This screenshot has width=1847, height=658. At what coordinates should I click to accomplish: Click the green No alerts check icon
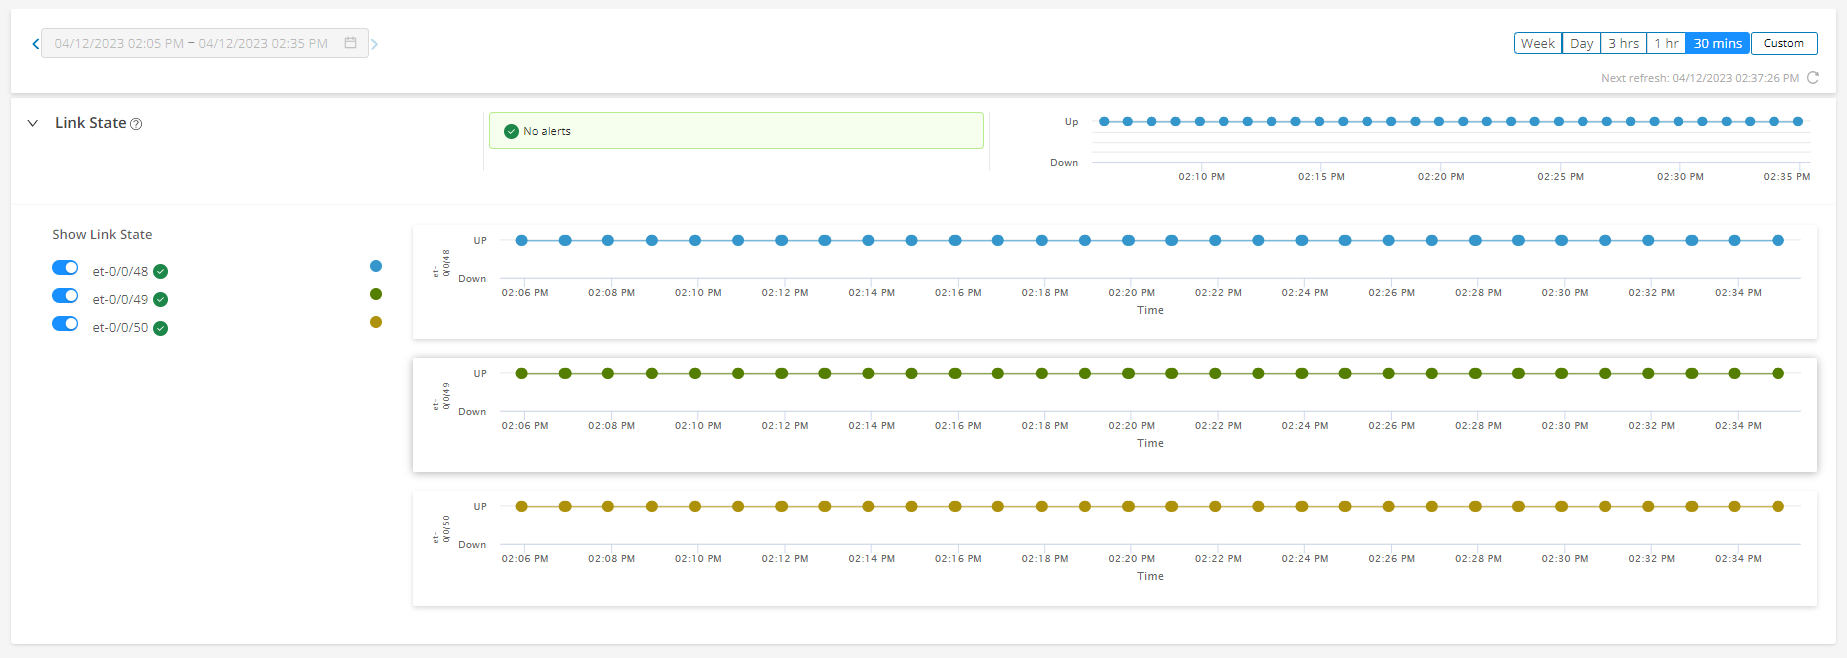click(x=511, y=131)
